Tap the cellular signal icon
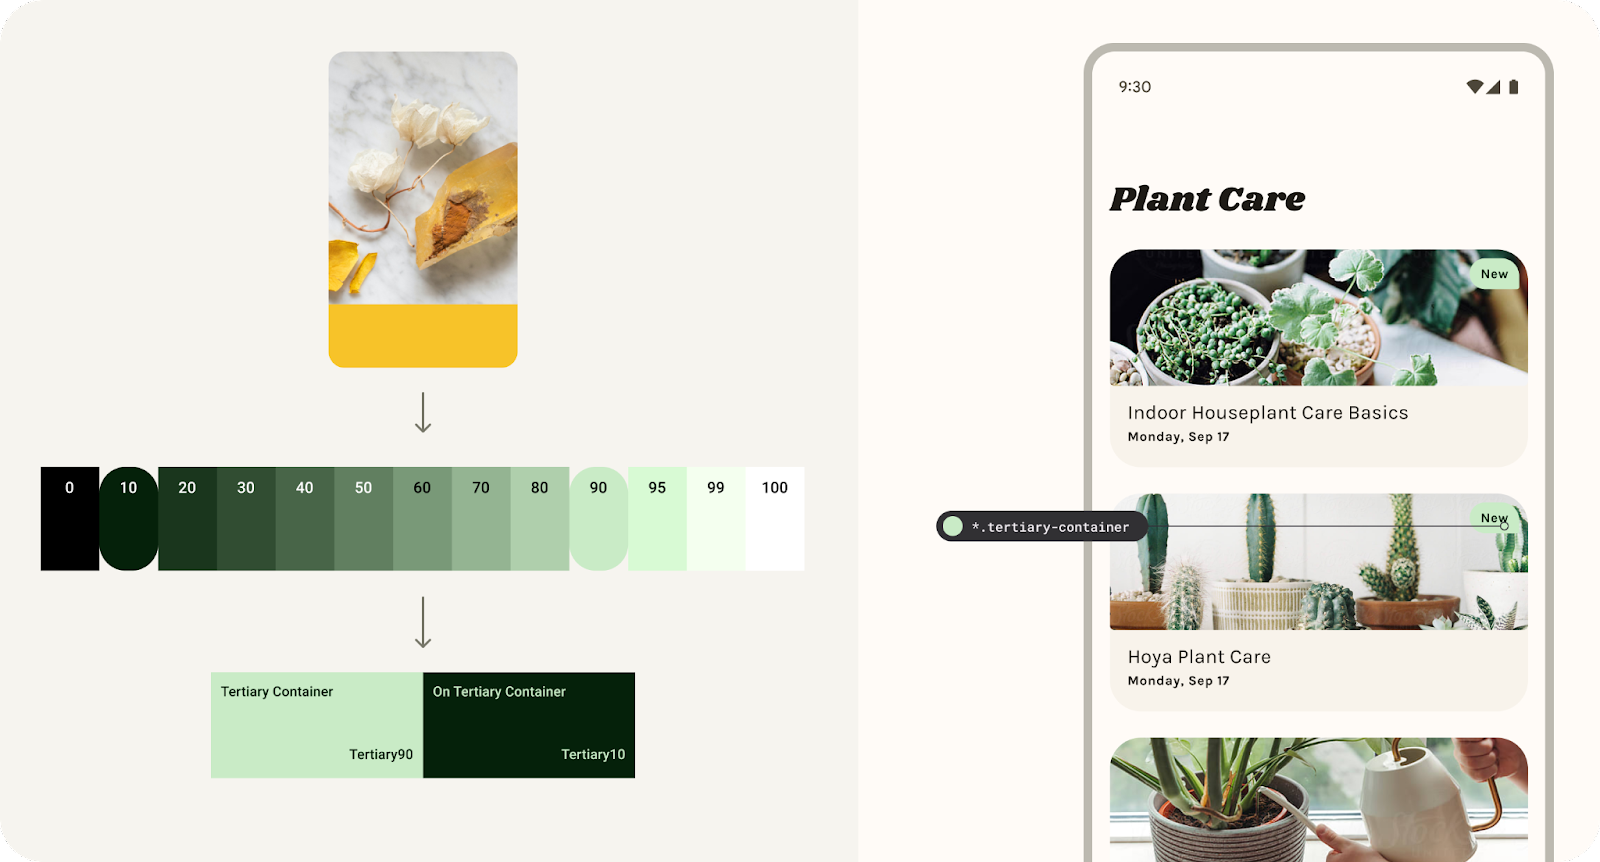 (x=1493, y=87)
